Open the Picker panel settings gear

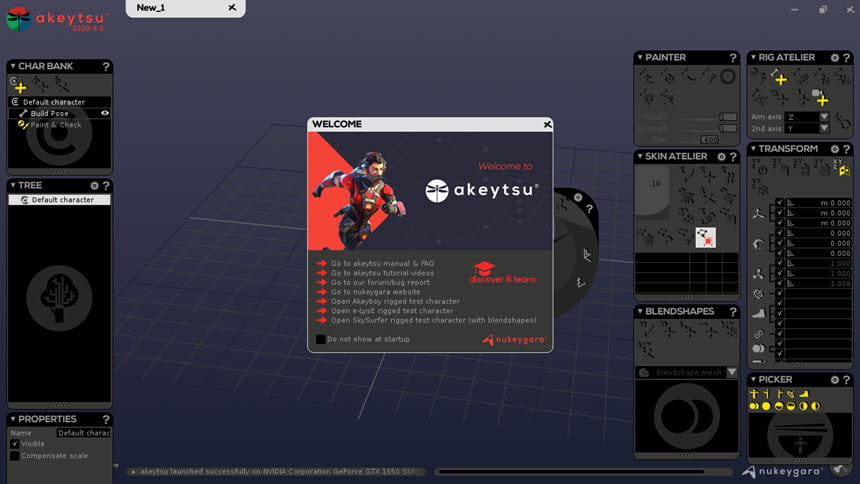point(835,380)
